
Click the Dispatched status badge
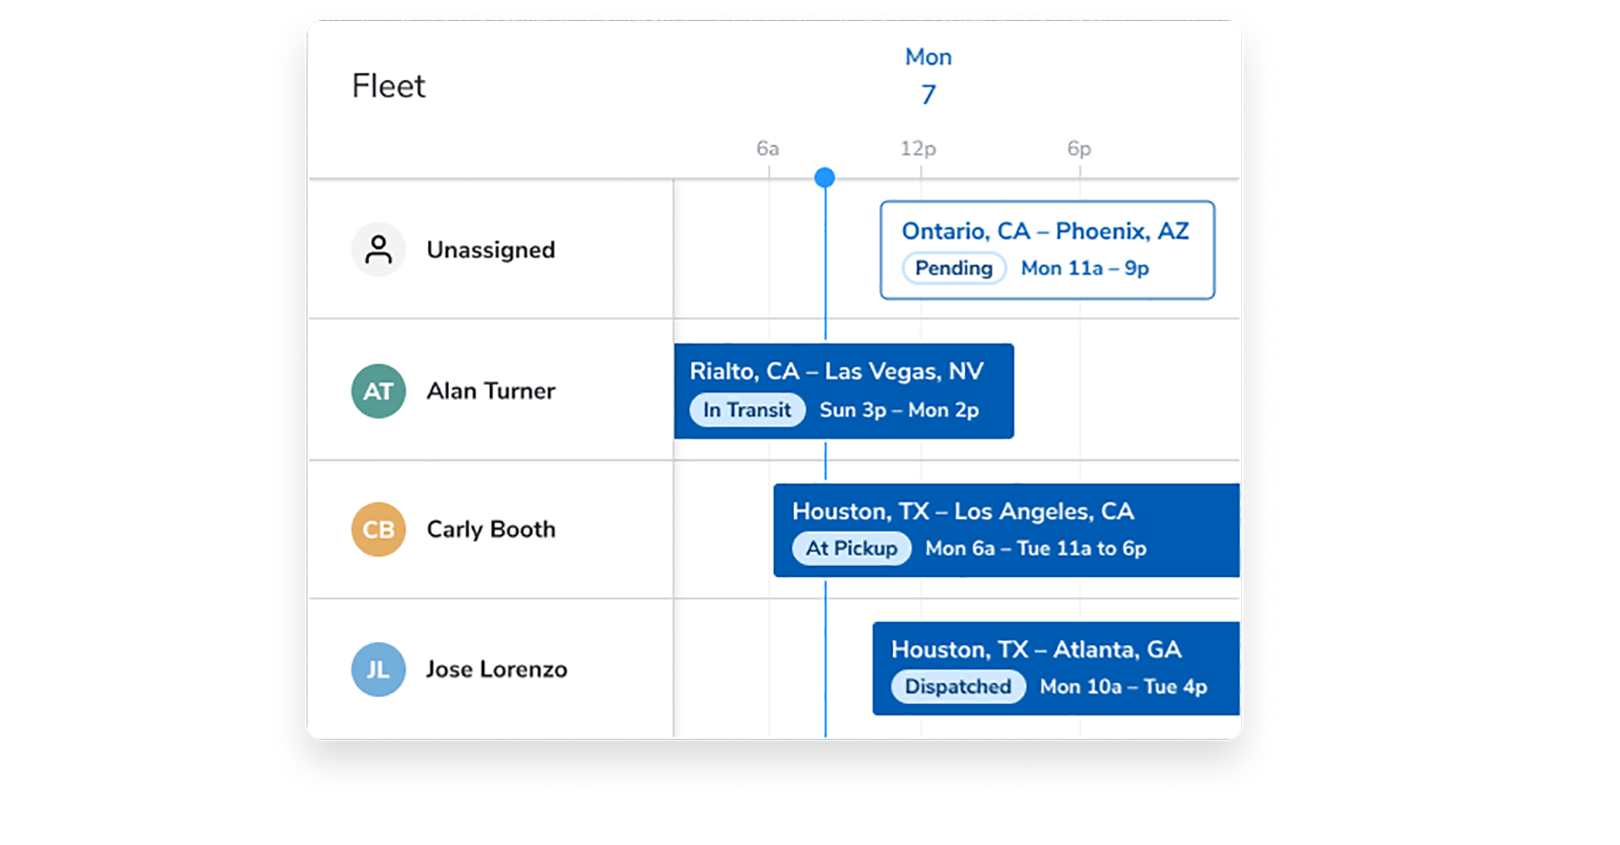point(958,687)
